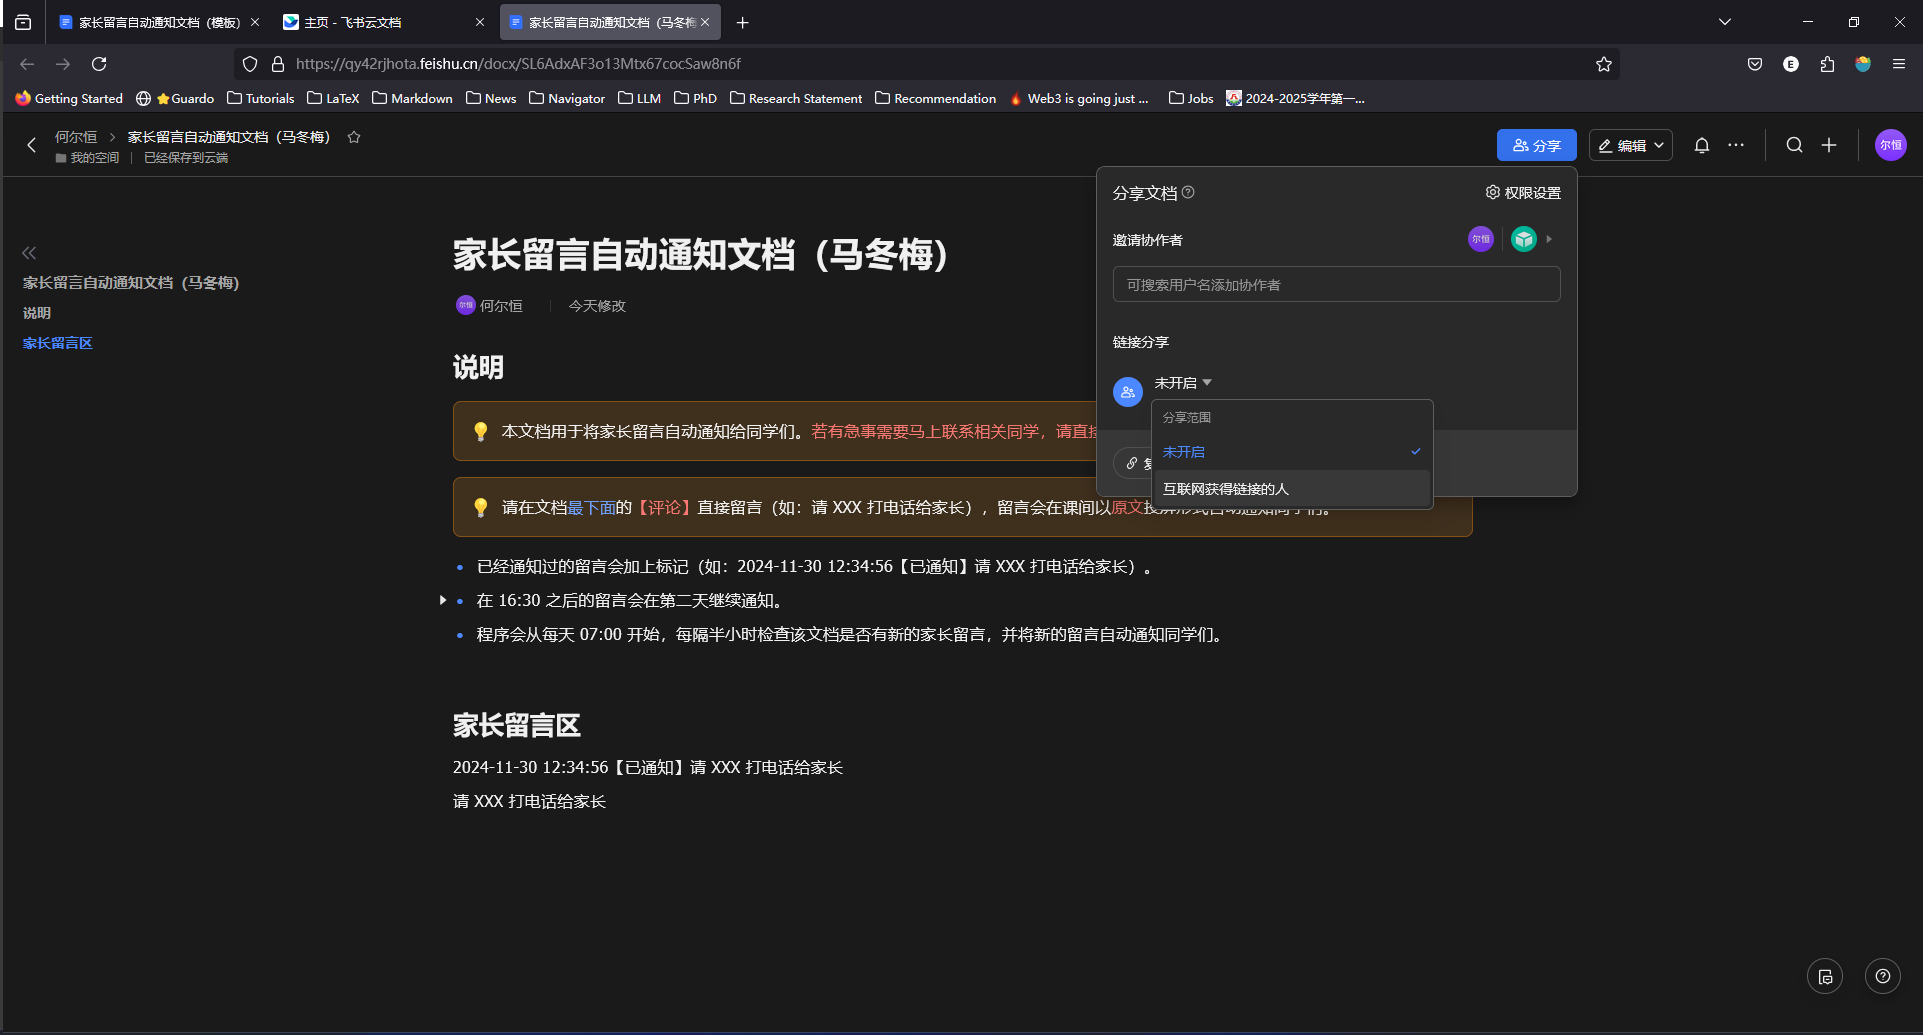Open the more options ellipsis menu
Screen dimensions: 1923x1035
click(x=1736, y=145)
